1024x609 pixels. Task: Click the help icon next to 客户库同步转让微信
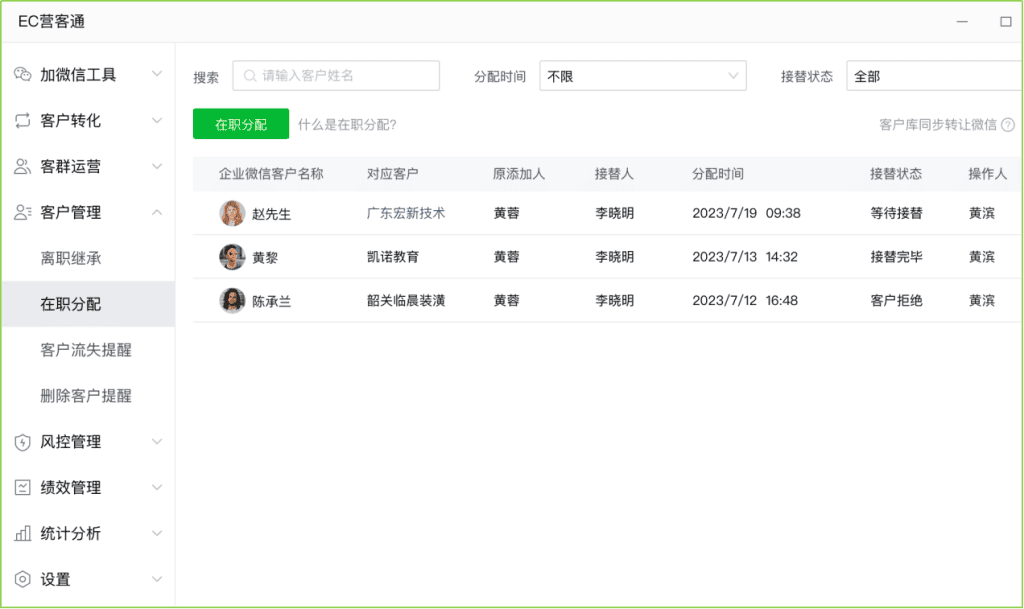(x=1008, y=125)
